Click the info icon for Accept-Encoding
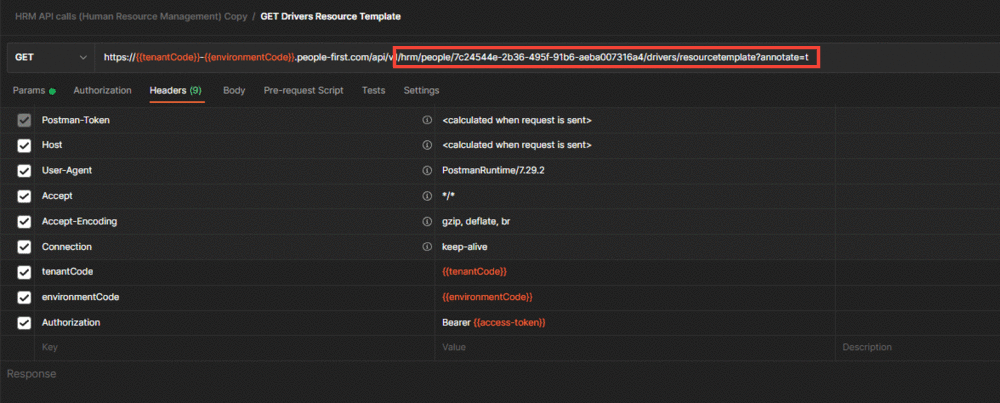 427,221
